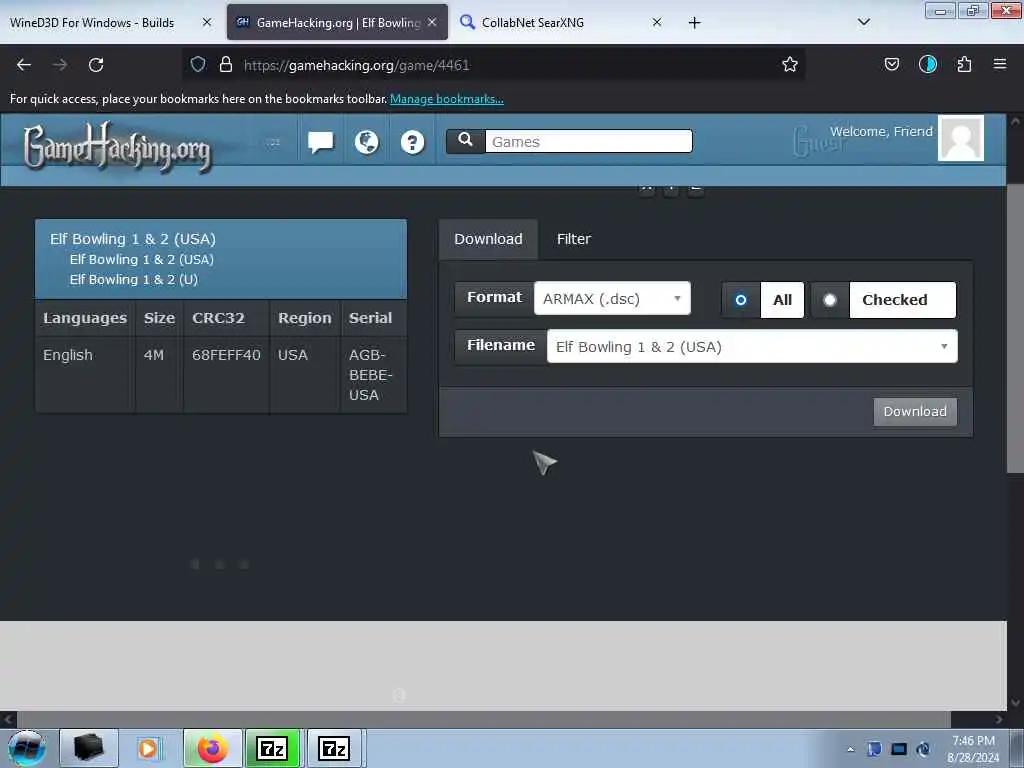The height and width of the screenshot is (768, 1024).
Task: Click the Size value 4M
Action: point(153,355)
